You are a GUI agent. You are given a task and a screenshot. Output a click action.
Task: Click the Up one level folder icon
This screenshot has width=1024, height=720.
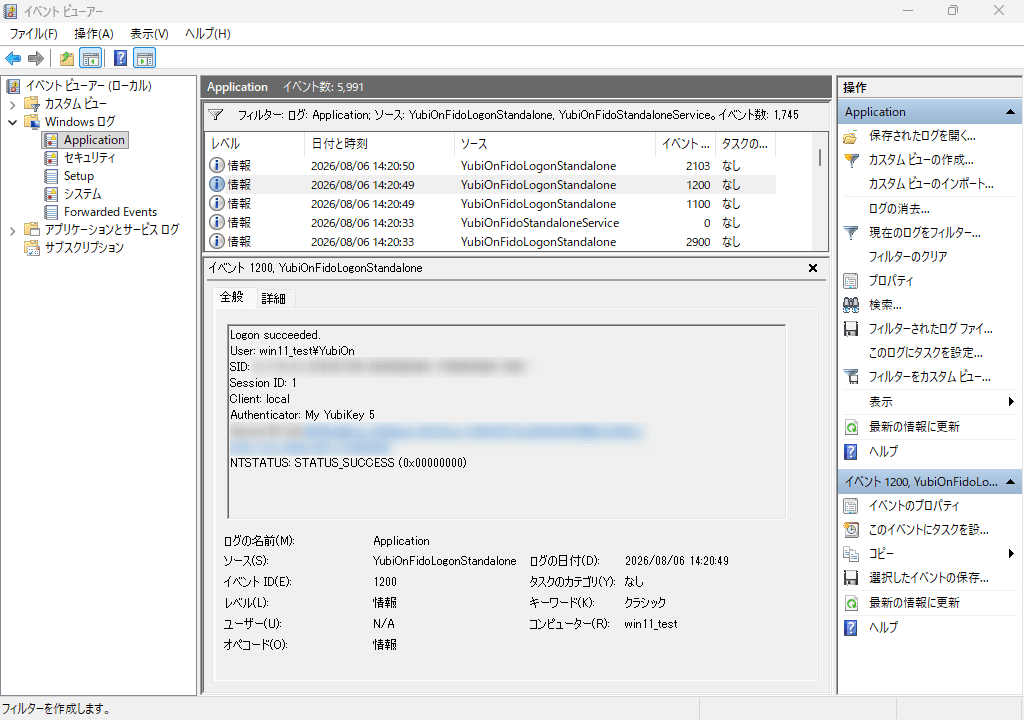[x=67, y=58]
